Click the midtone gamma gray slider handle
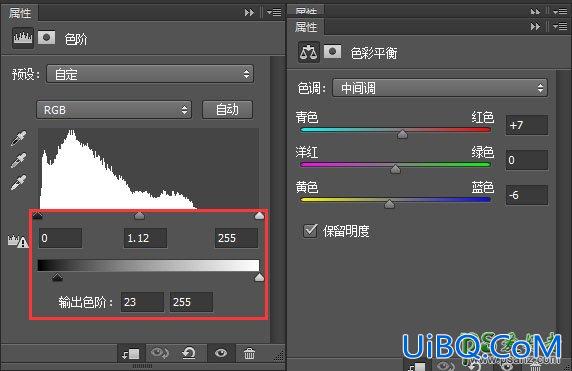 coord(139,216)
